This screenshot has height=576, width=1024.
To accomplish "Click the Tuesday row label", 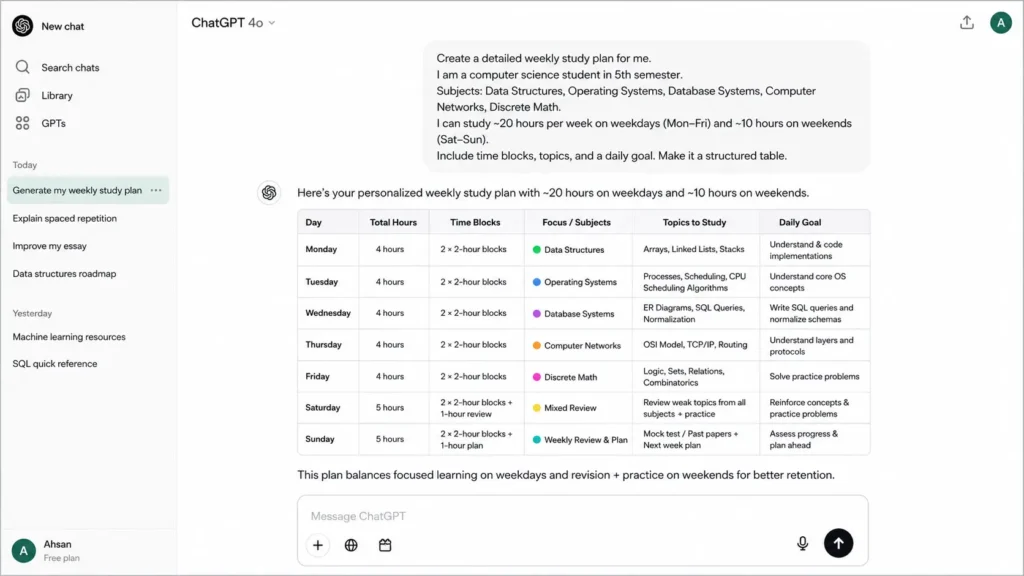I will 322,281.
